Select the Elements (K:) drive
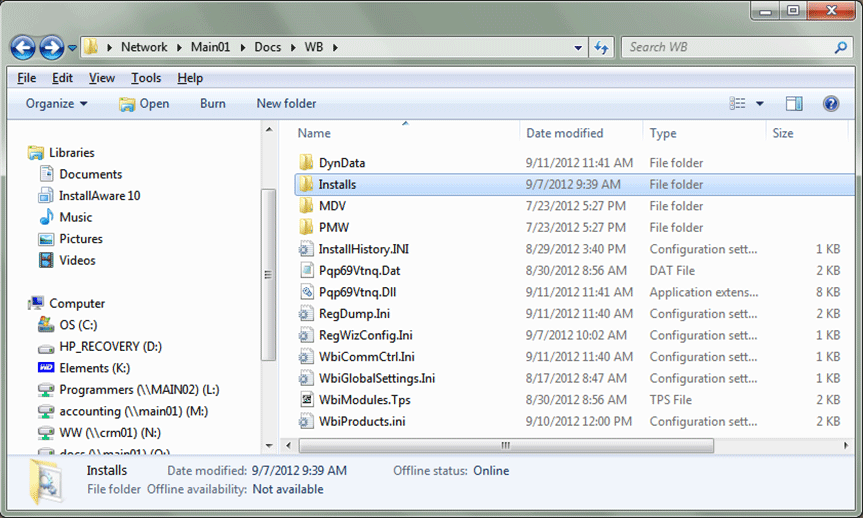 95,368
